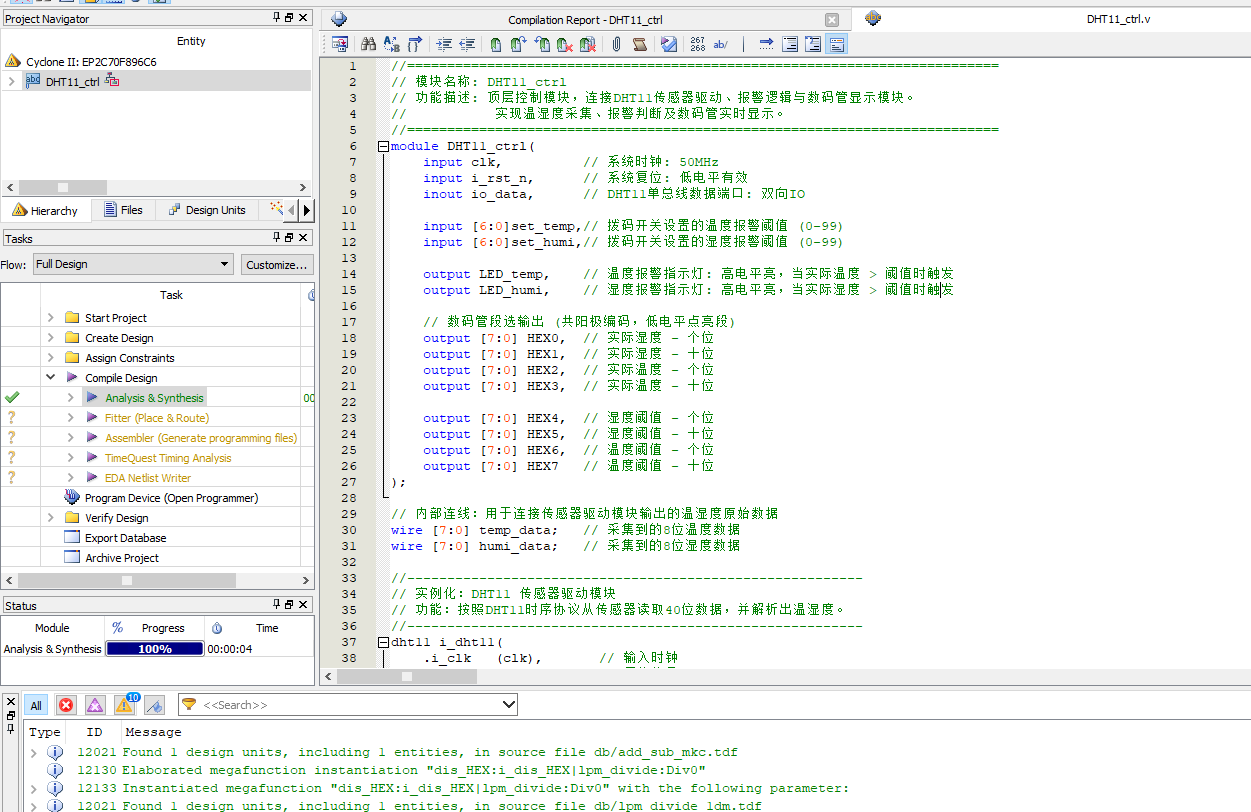Toggle the critical warning messages filter

coord(95,705)
